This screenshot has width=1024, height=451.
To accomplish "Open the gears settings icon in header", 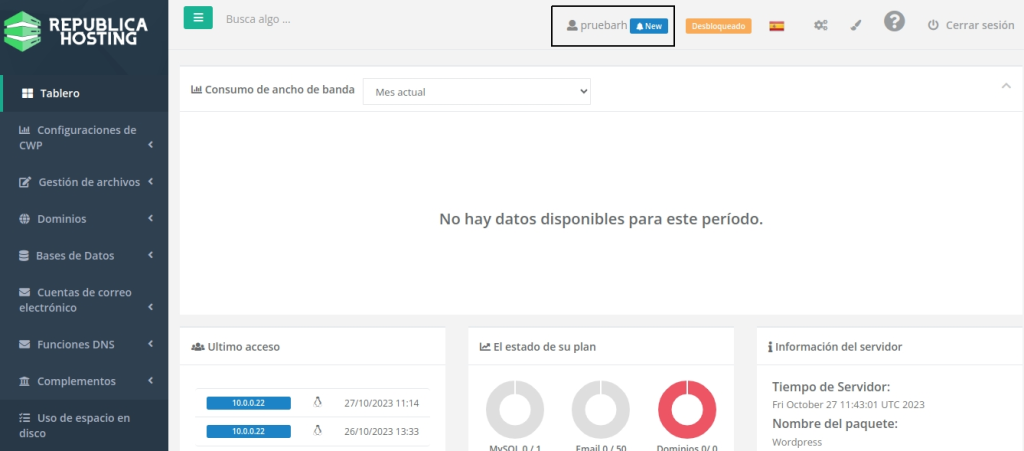I will 820,26.
